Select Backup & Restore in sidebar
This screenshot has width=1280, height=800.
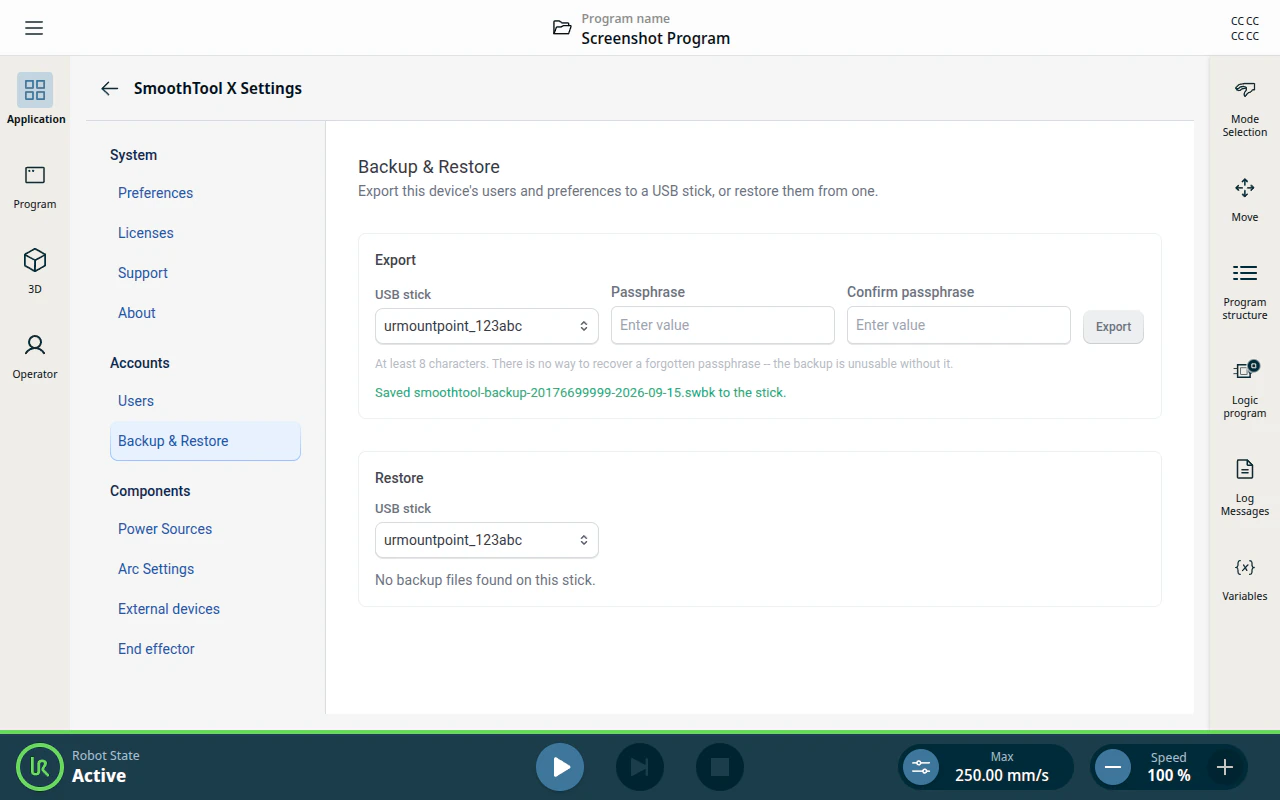click(205, 441)
